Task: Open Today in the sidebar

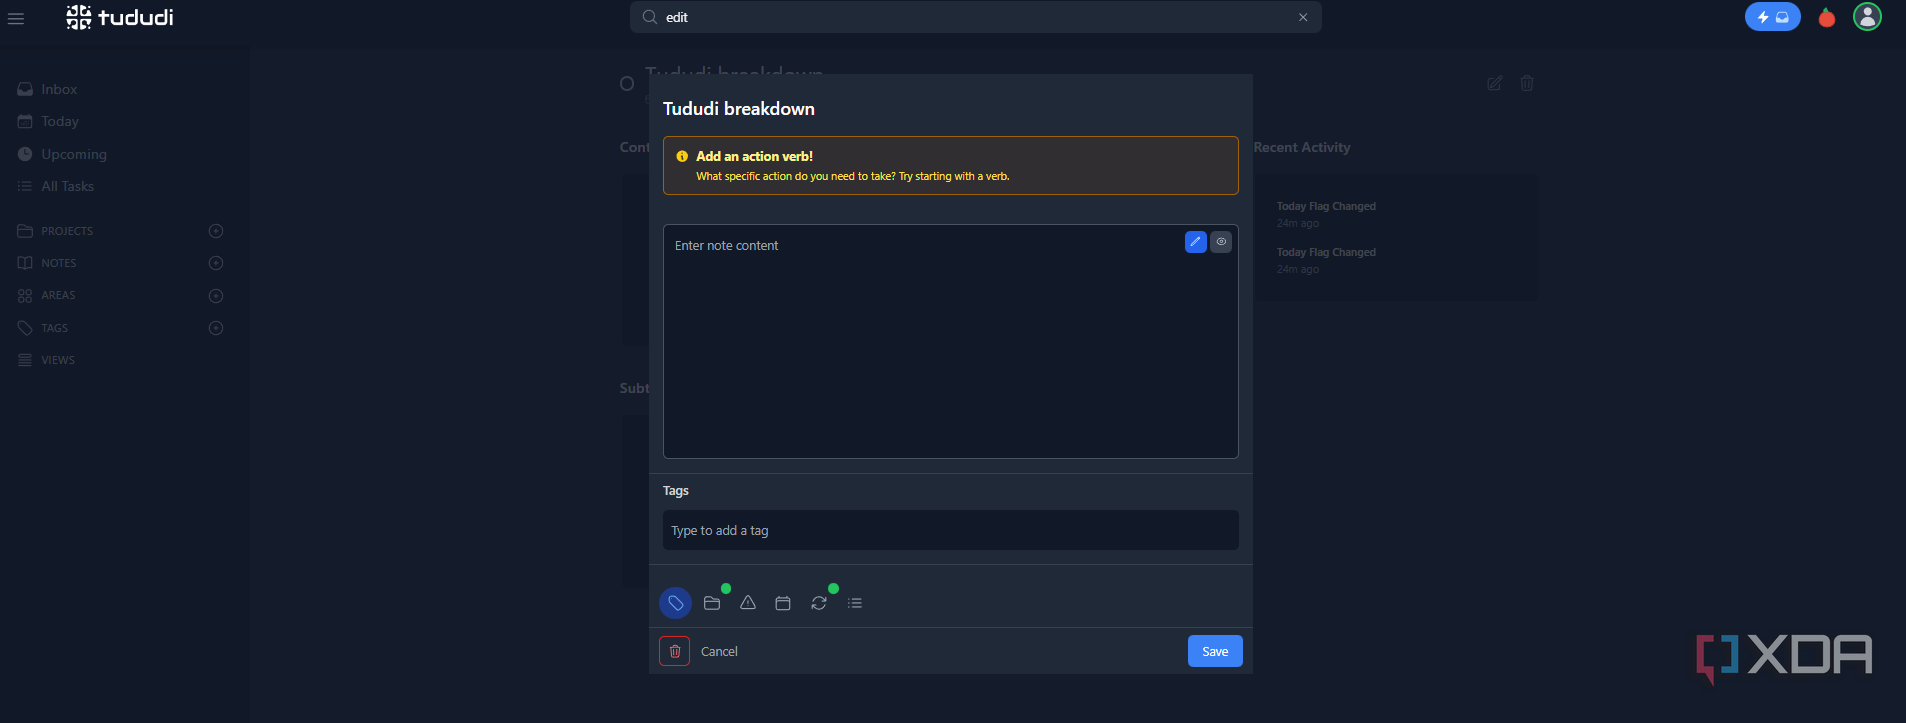Action: tap(48, 121)
